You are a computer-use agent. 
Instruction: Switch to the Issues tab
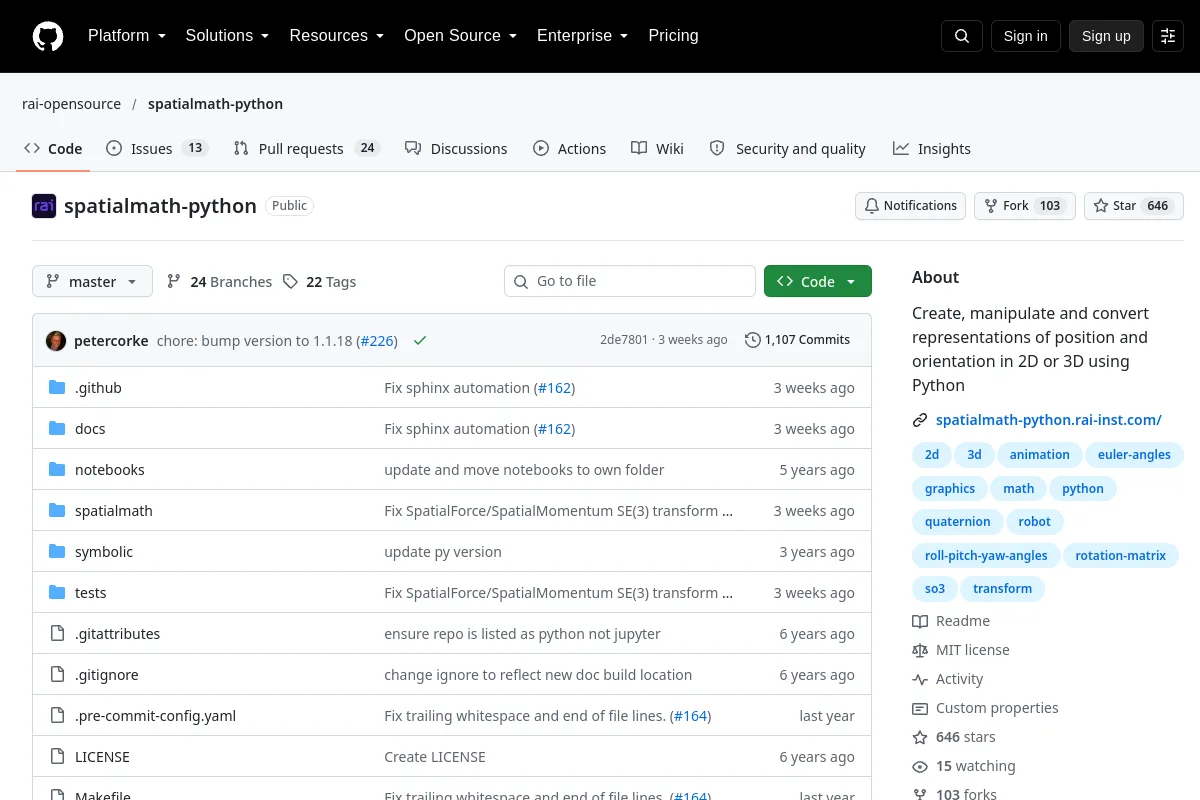tap(156, 149)
